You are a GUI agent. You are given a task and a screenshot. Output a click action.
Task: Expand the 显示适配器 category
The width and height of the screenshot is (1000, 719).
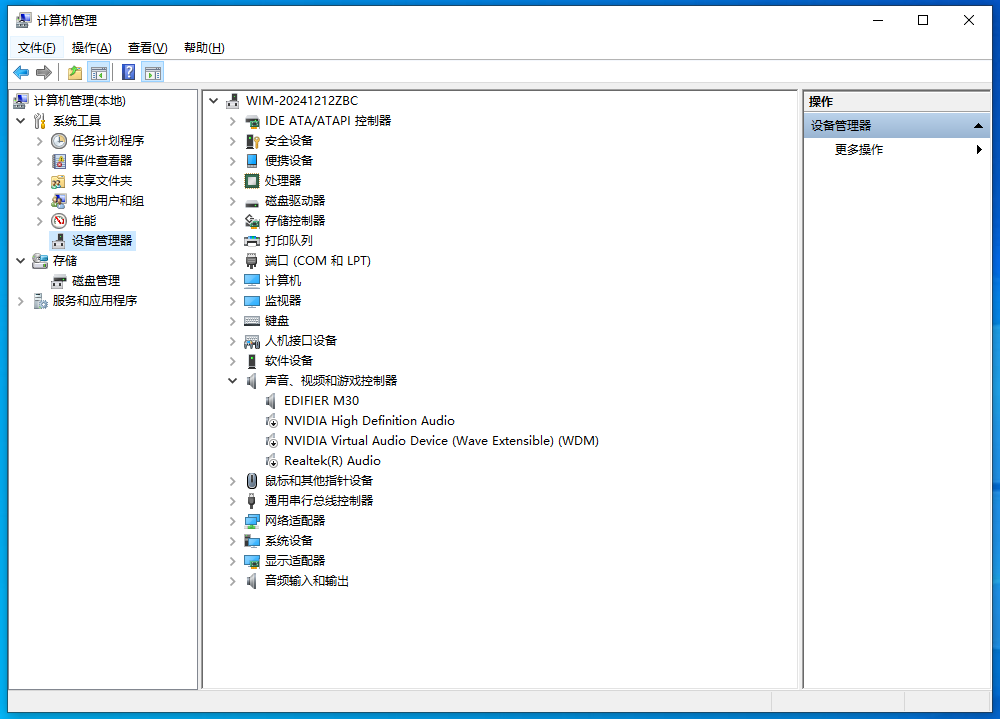(232, 560)
